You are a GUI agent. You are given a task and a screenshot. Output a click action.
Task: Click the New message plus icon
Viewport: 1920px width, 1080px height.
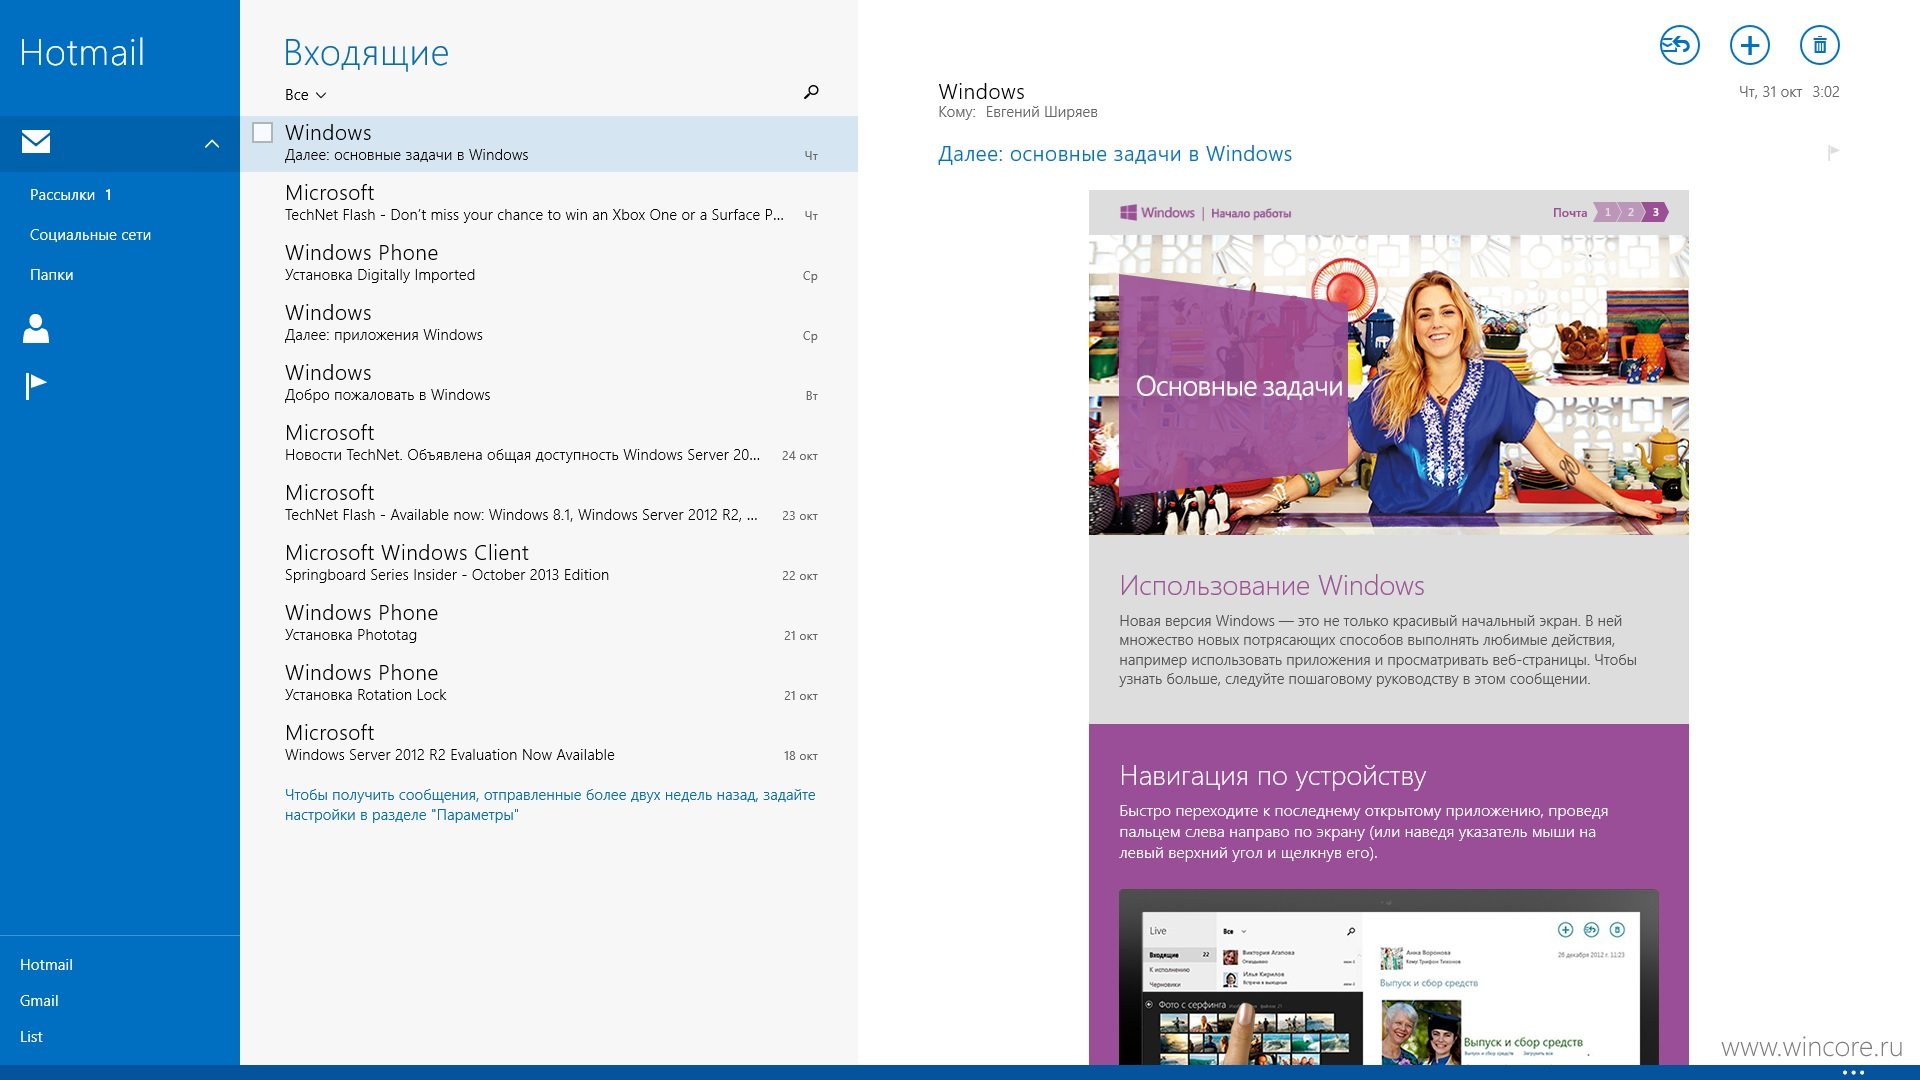pos(1749,45)
